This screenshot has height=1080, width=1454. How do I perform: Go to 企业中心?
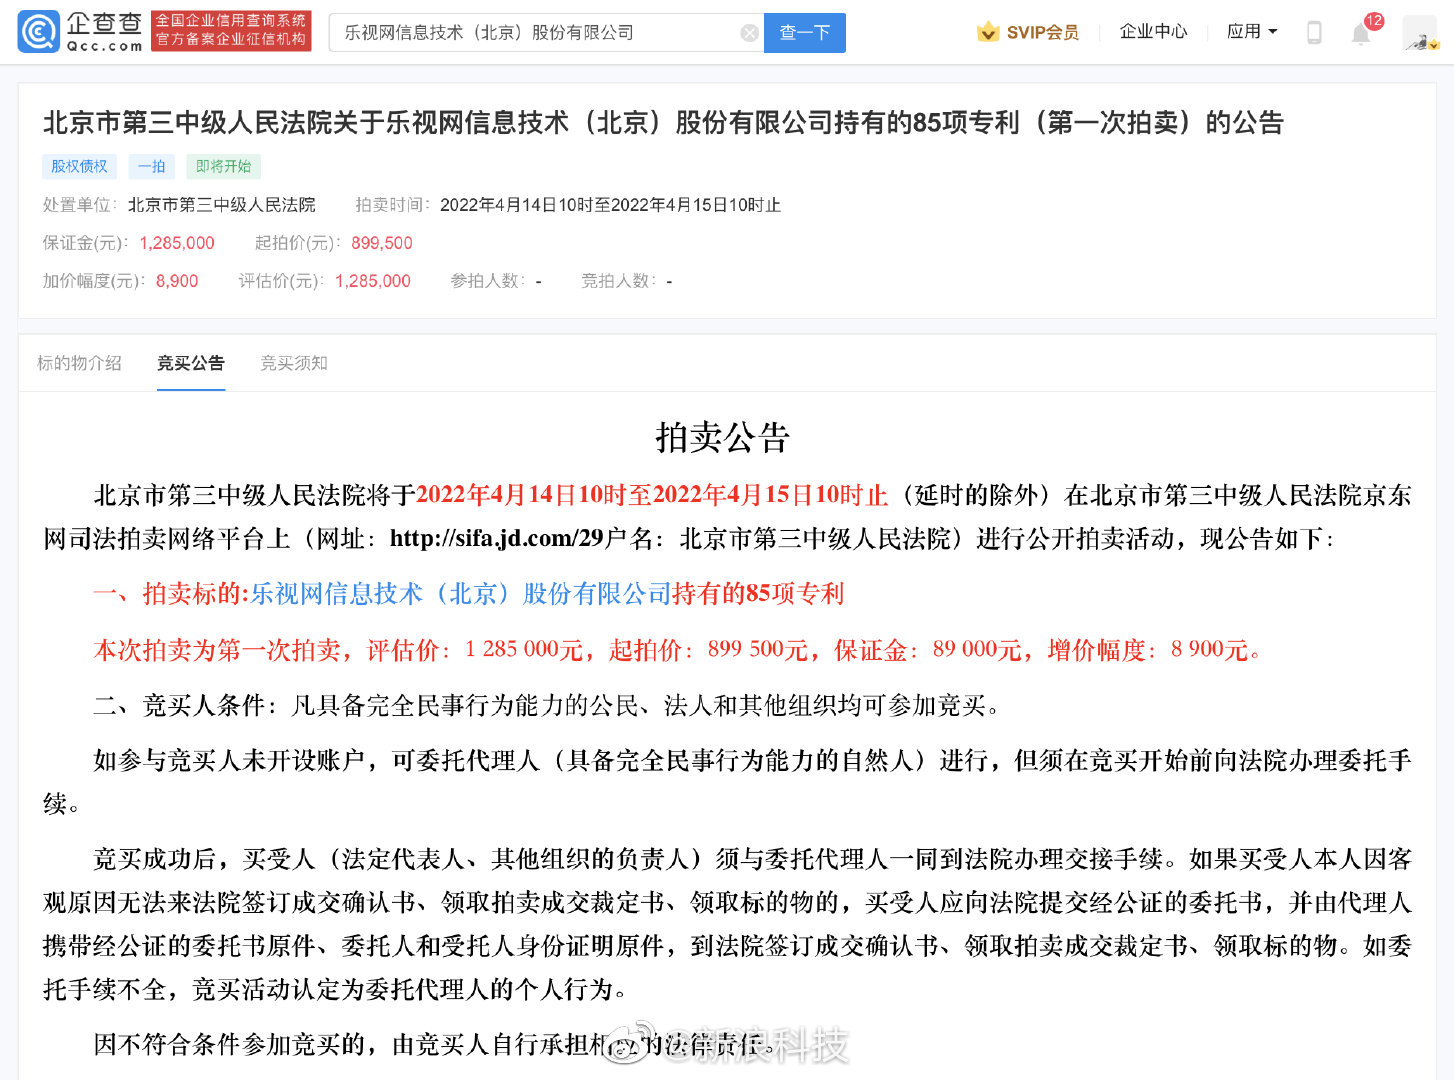point(1154,32)
